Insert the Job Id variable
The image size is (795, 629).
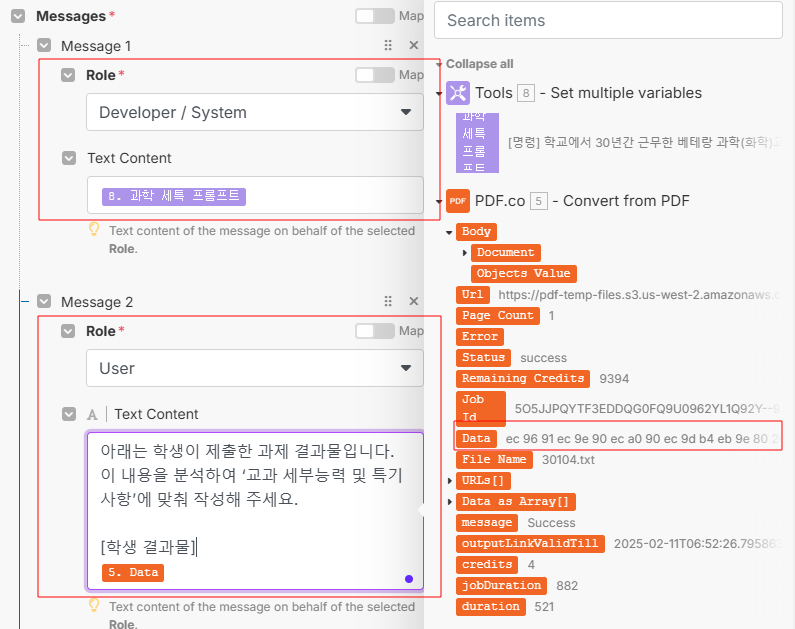pyautogui.click(x=481, y=409)
